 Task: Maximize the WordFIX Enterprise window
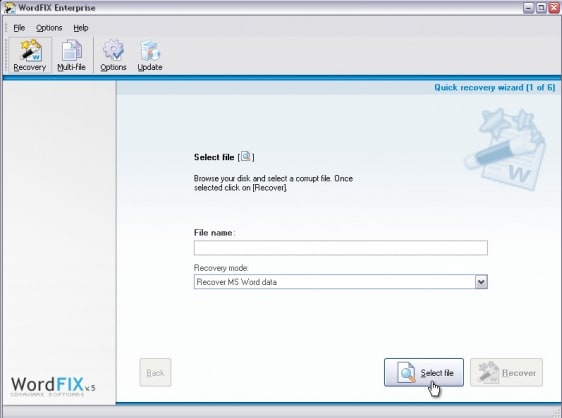click(x=541, y=8)
